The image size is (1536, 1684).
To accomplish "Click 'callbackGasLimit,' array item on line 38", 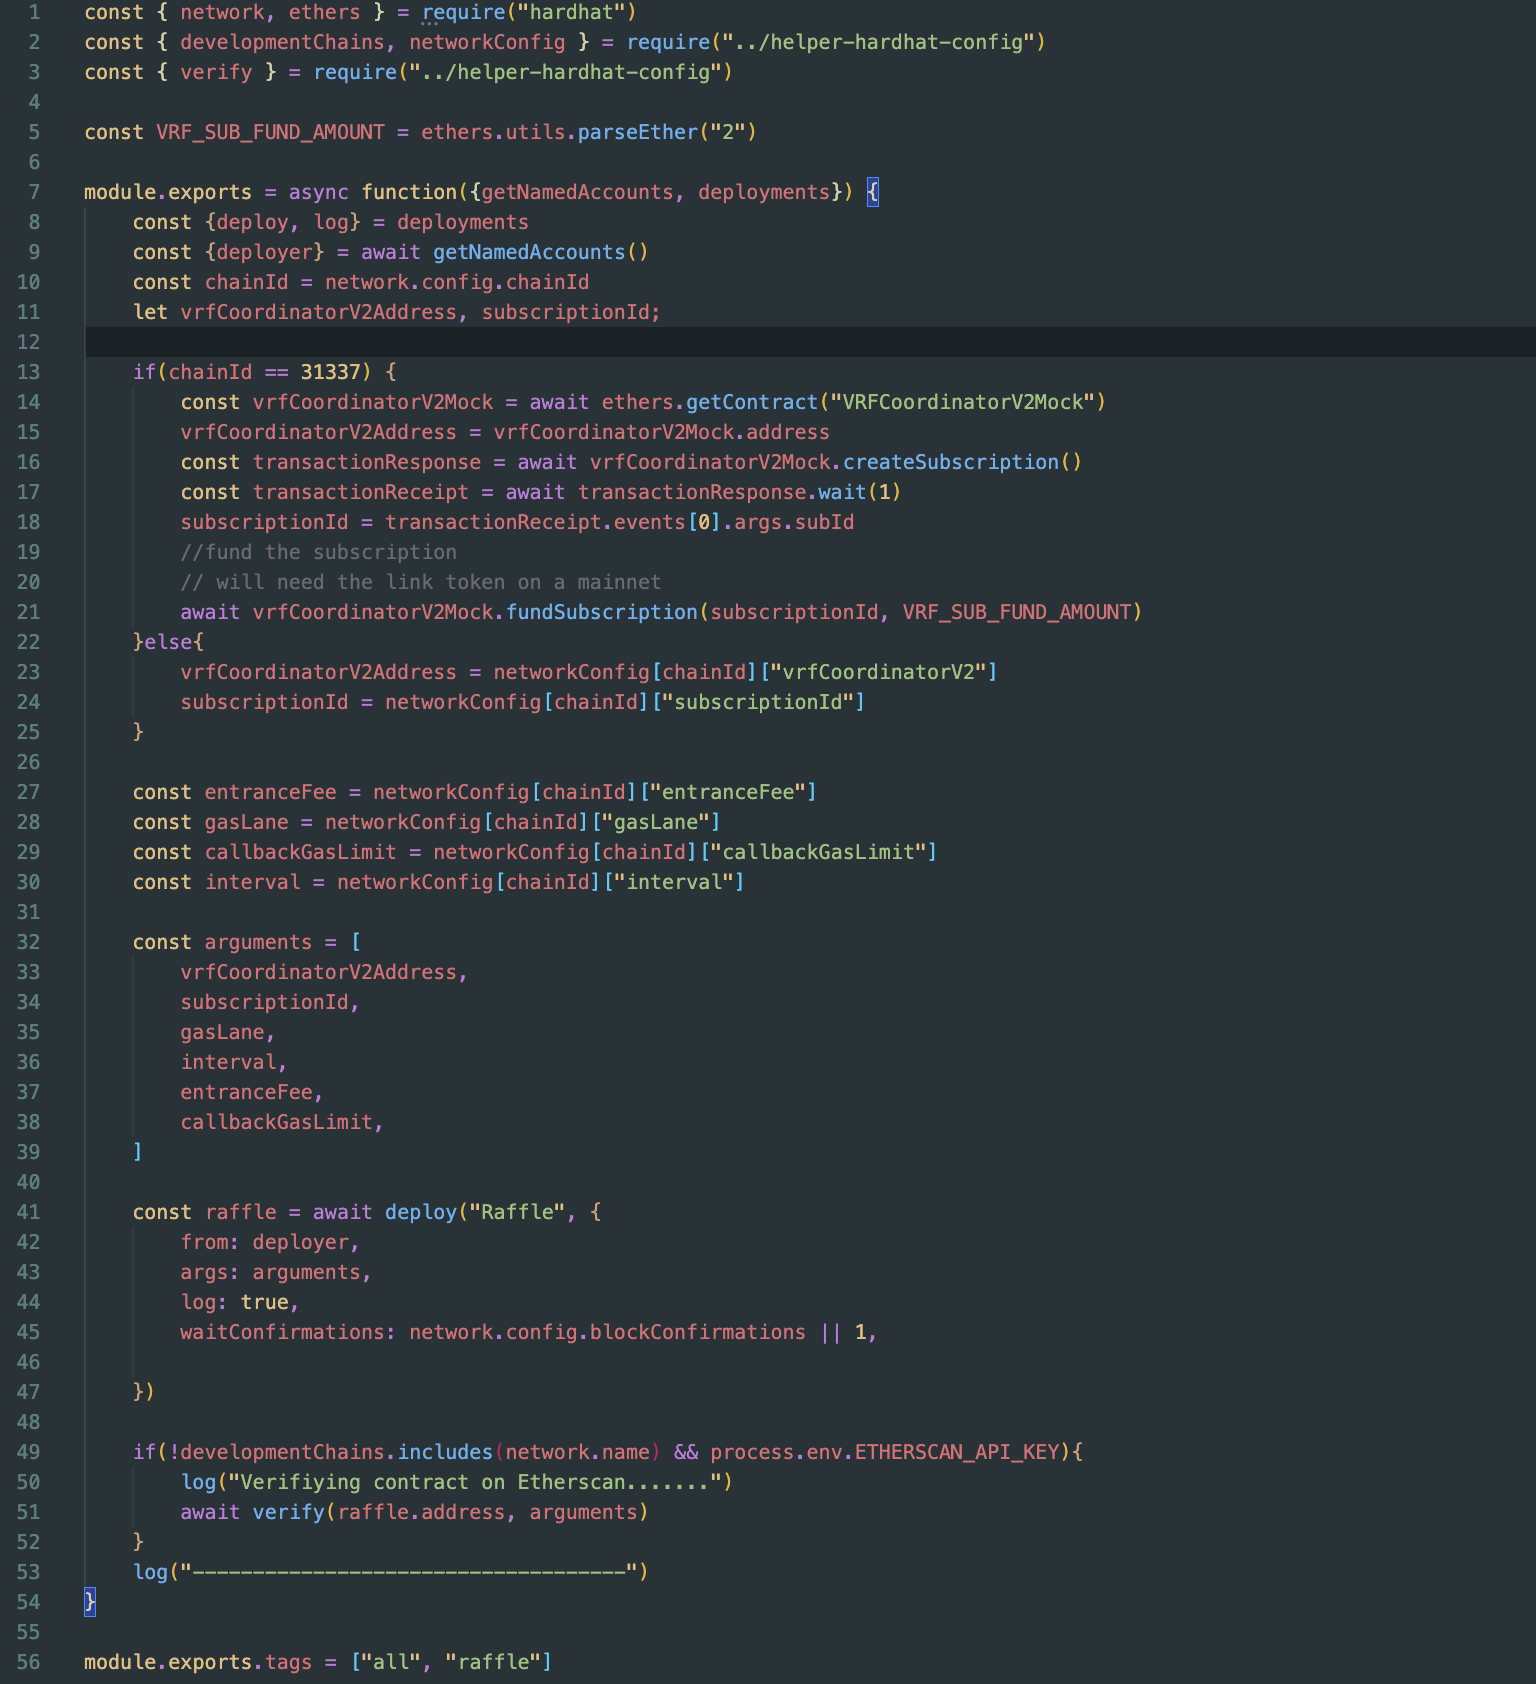I will pos(282,1122).
